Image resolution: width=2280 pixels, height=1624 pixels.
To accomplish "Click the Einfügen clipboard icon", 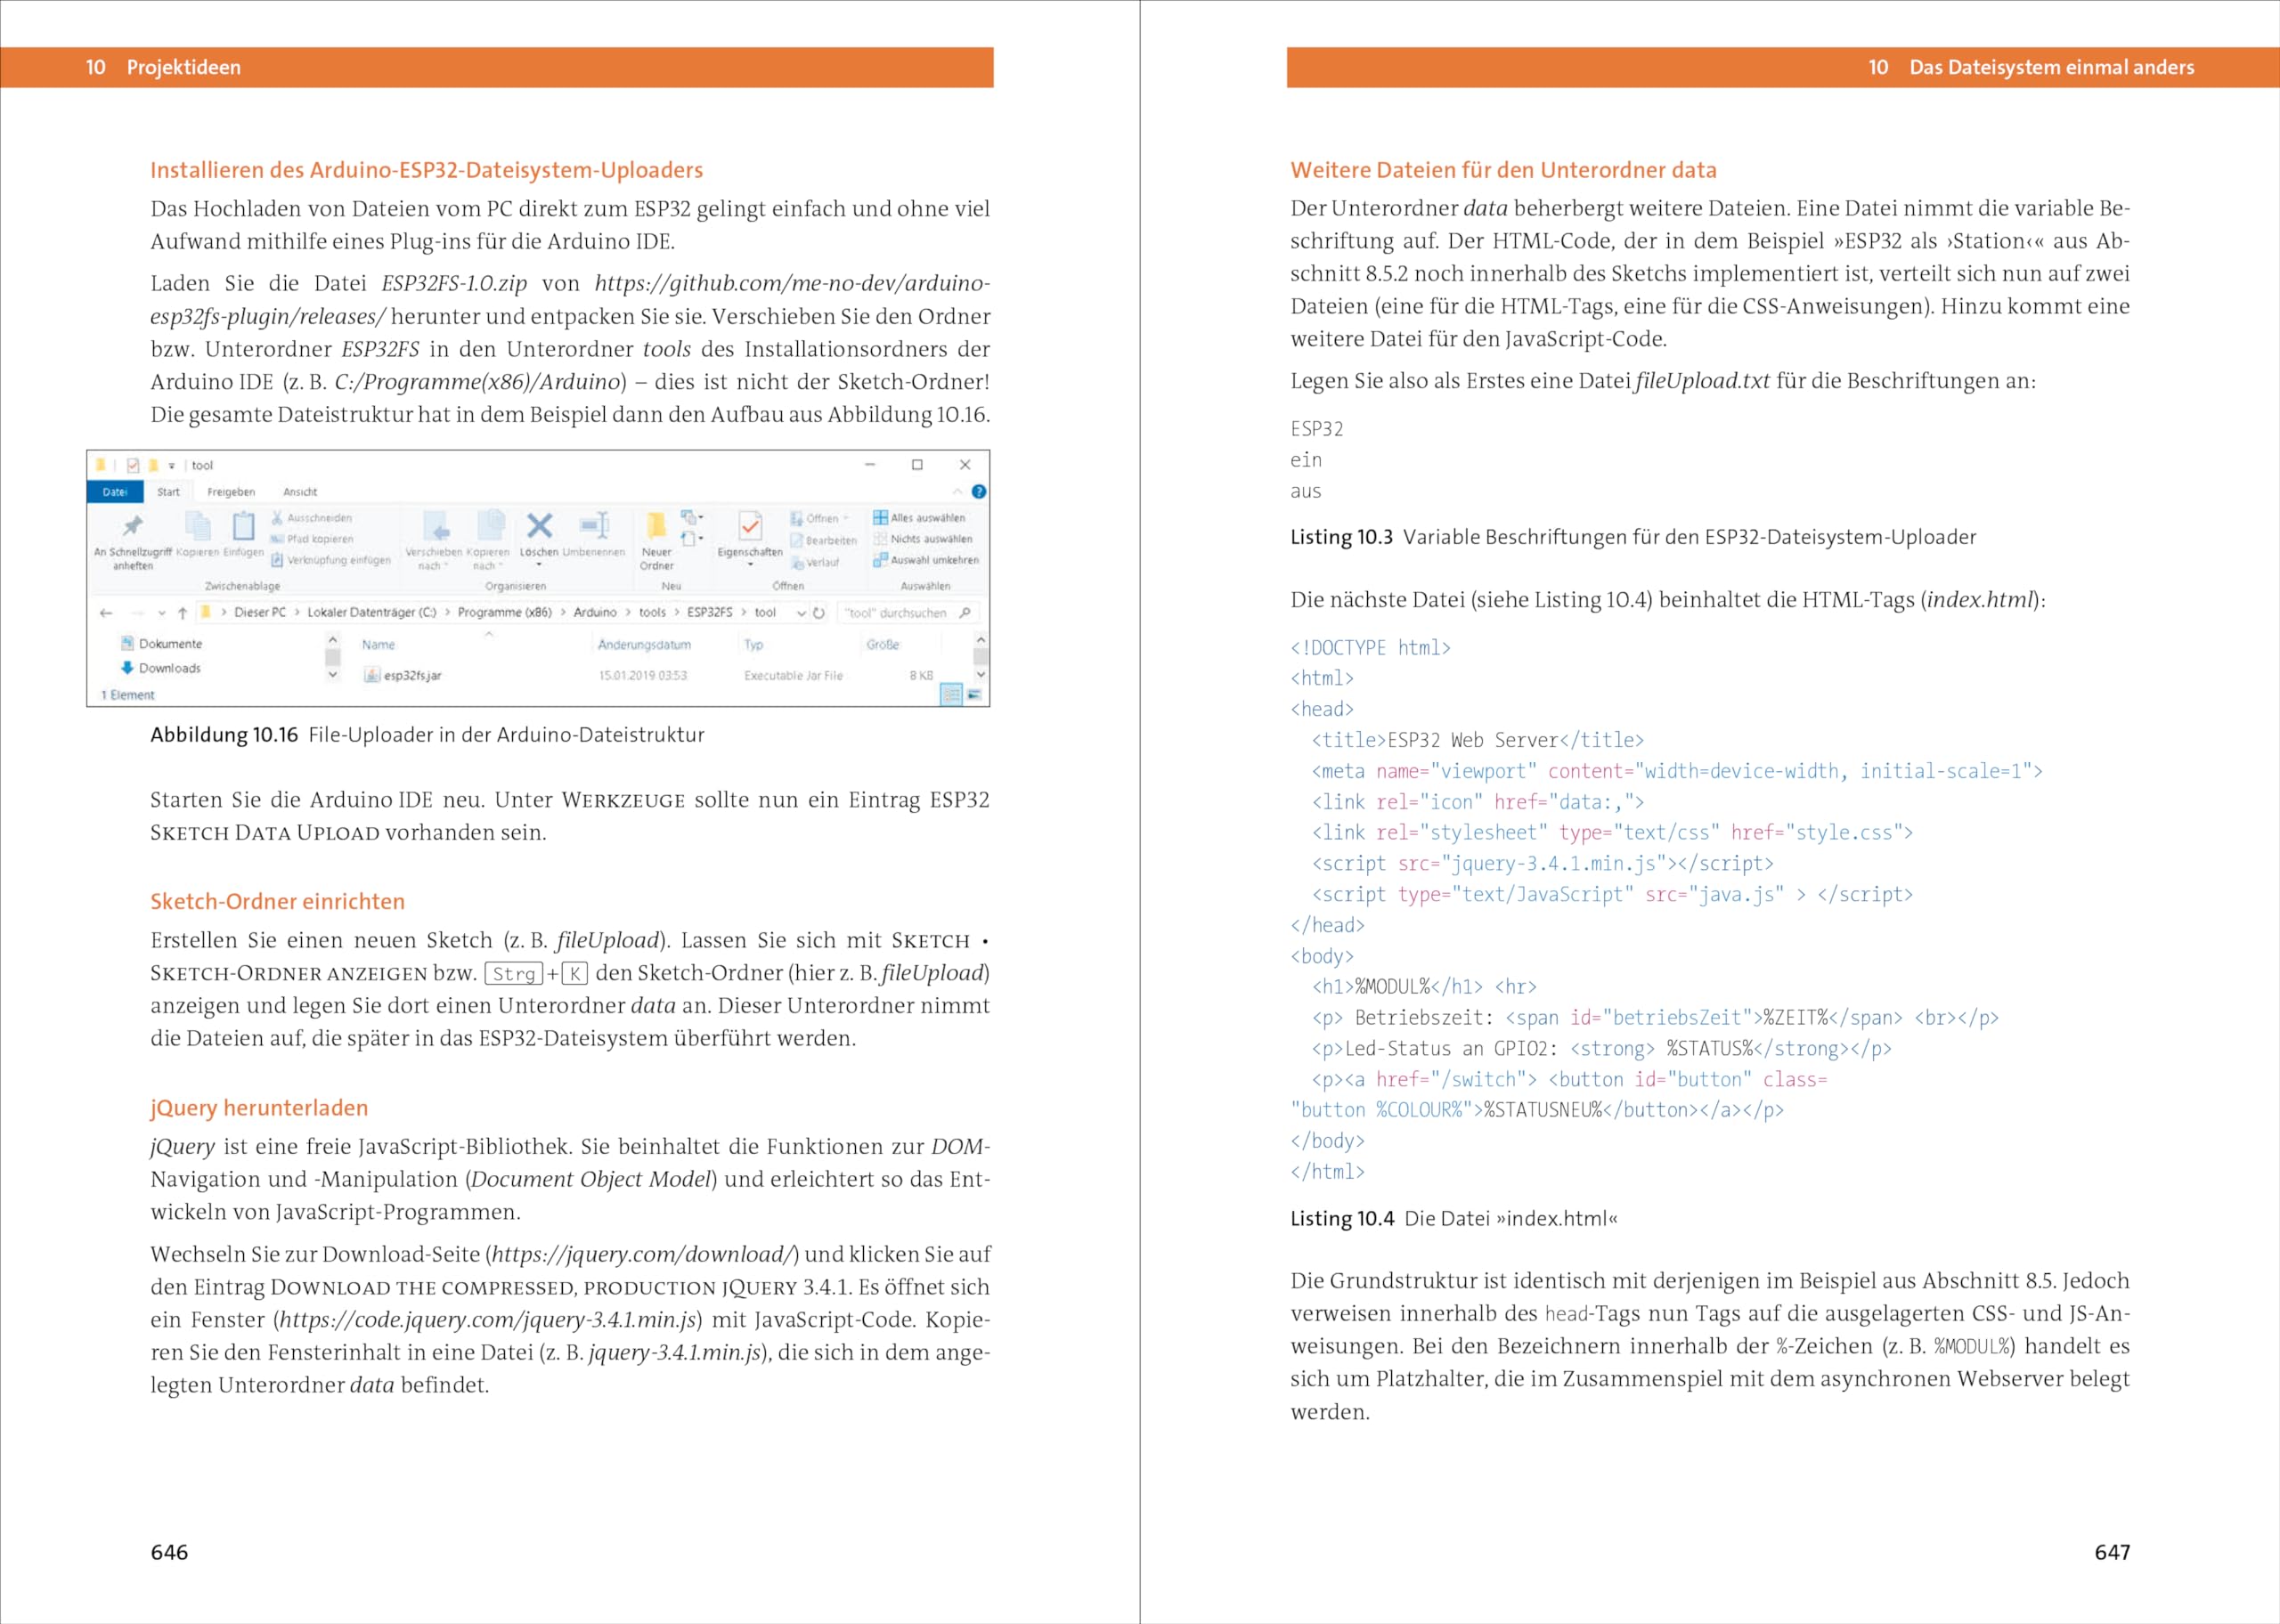I will [x=243, y=525].
